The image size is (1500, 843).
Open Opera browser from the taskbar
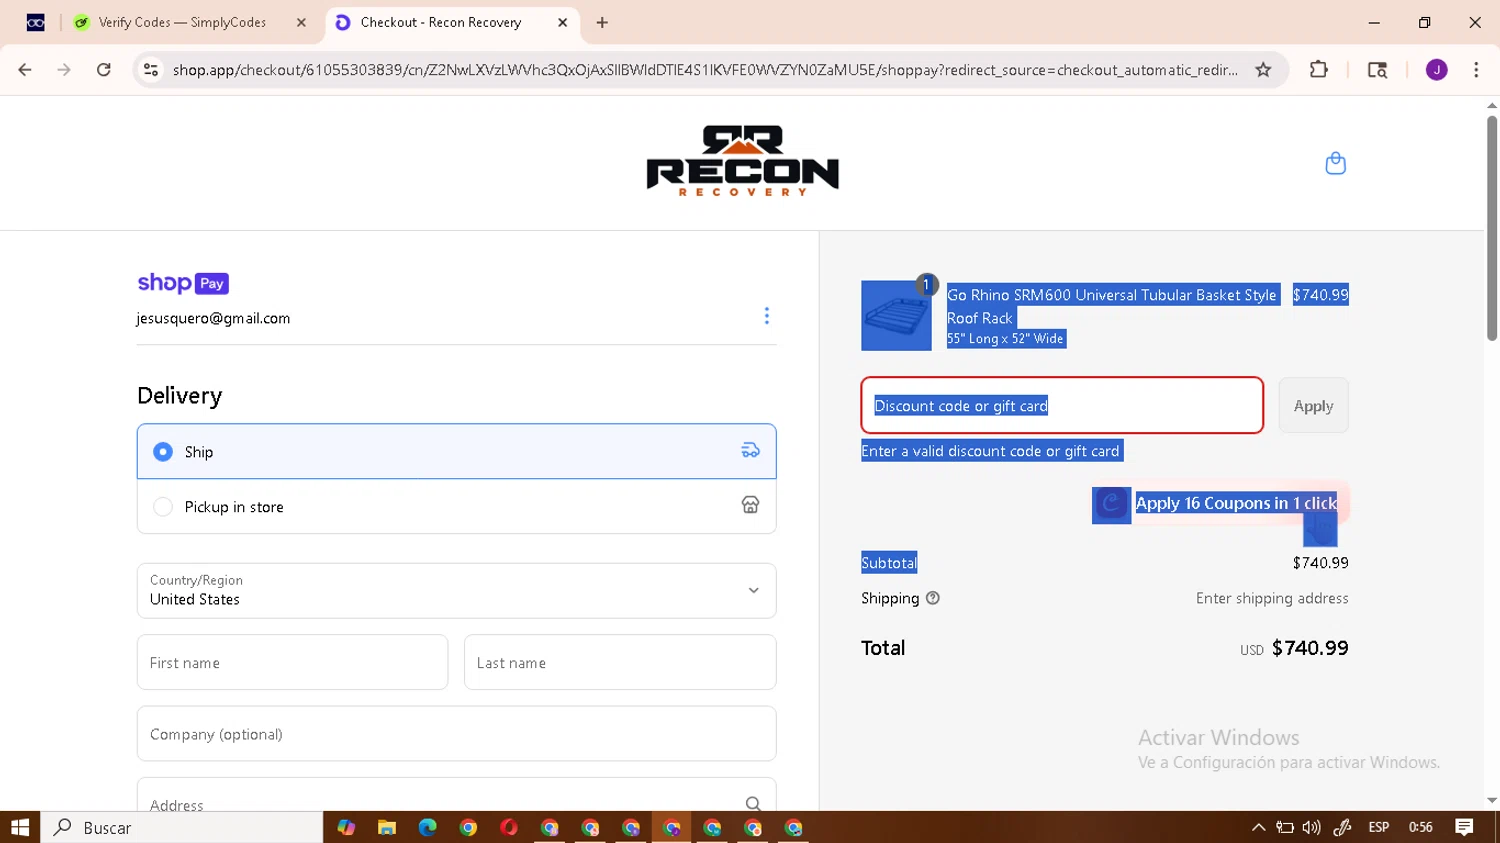(x=509, y=827)
